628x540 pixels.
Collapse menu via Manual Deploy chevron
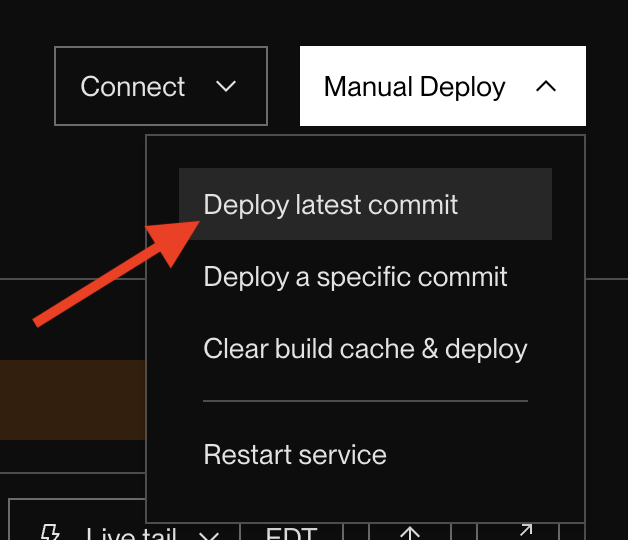[x=545, y=87]
